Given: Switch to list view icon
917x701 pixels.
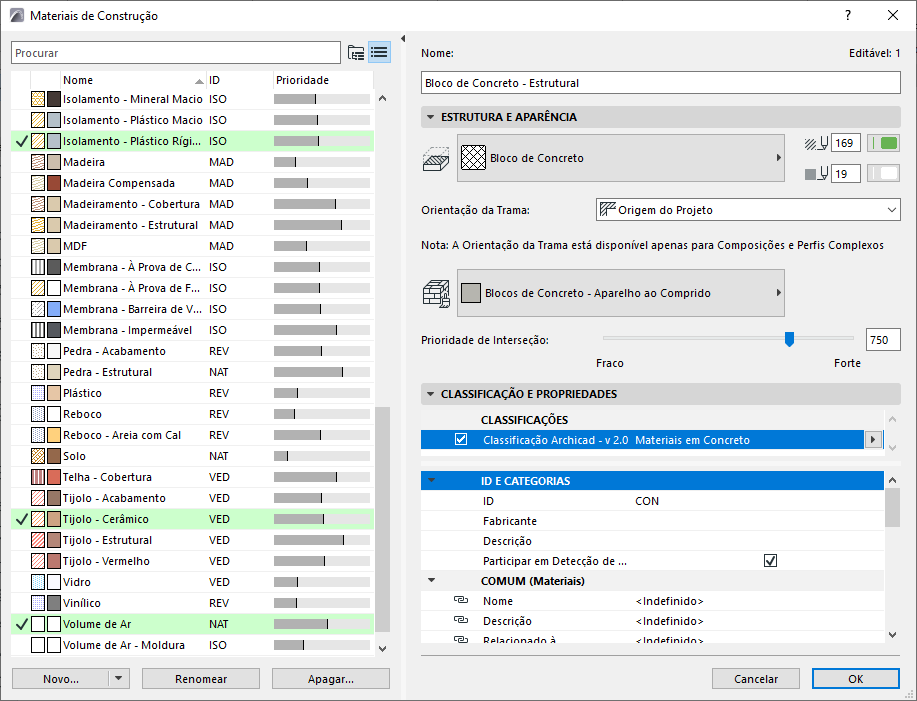Looking at the screenshot, I should pos(380,53).
